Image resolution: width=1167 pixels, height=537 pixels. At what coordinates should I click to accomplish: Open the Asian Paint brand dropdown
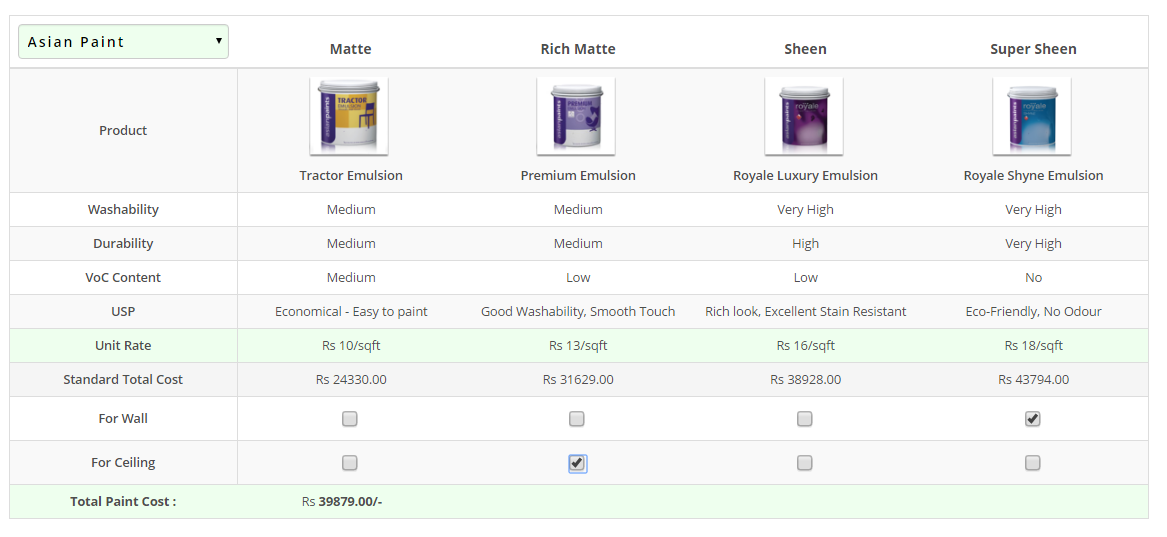coord(123,42)
